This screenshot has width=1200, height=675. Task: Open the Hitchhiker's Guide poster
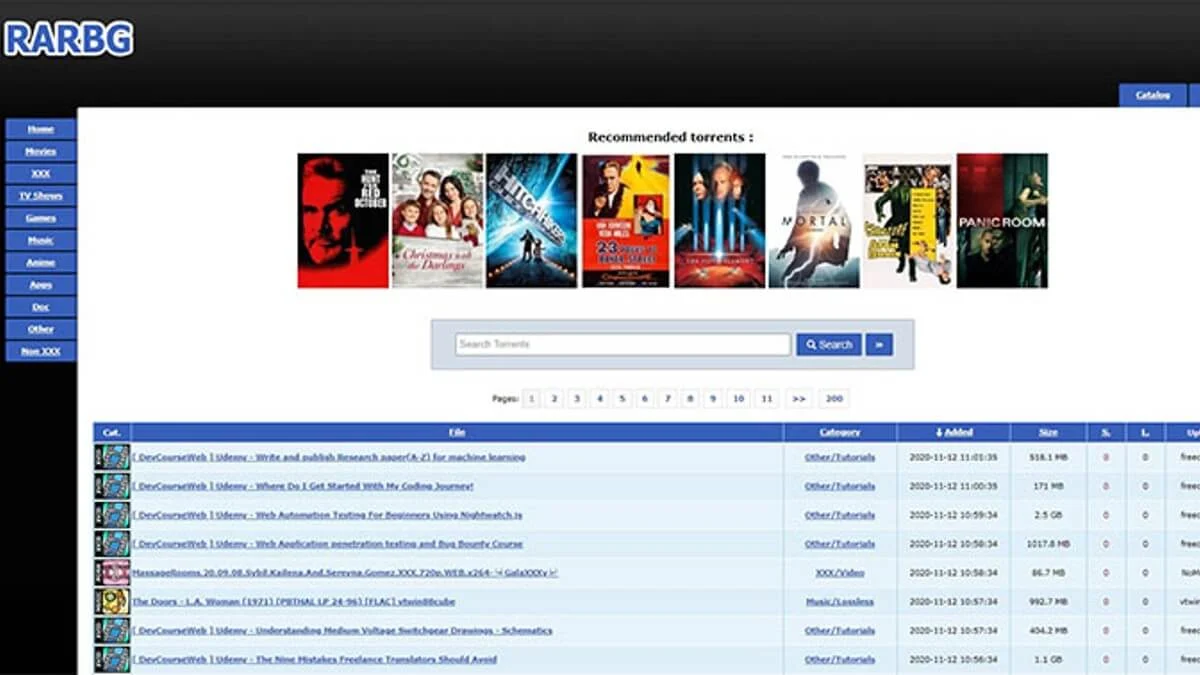(x=532, y=220)
